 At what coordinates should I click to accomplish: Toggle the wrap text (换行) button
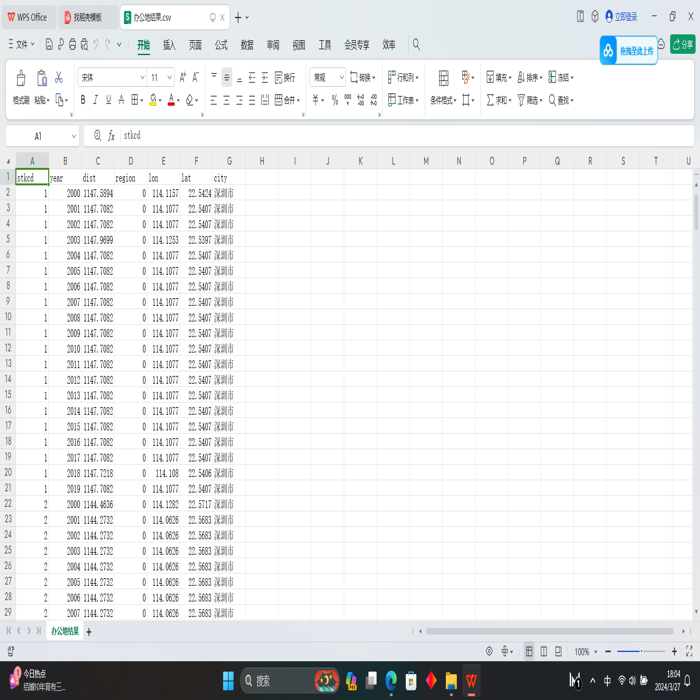[x=285, y=78]
